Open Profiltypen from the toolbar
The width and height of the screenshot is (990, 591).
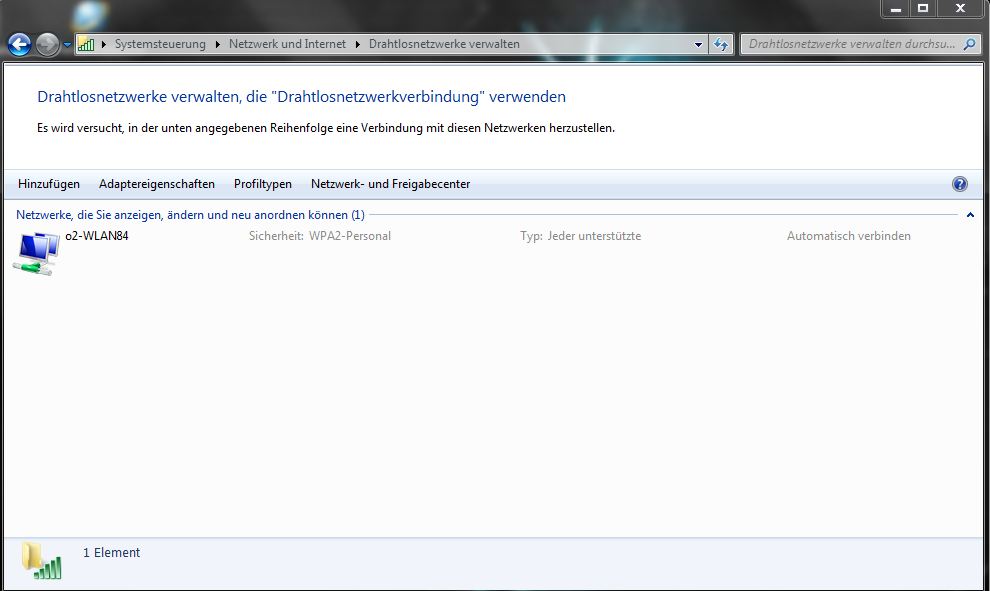(x=263, y=184)
